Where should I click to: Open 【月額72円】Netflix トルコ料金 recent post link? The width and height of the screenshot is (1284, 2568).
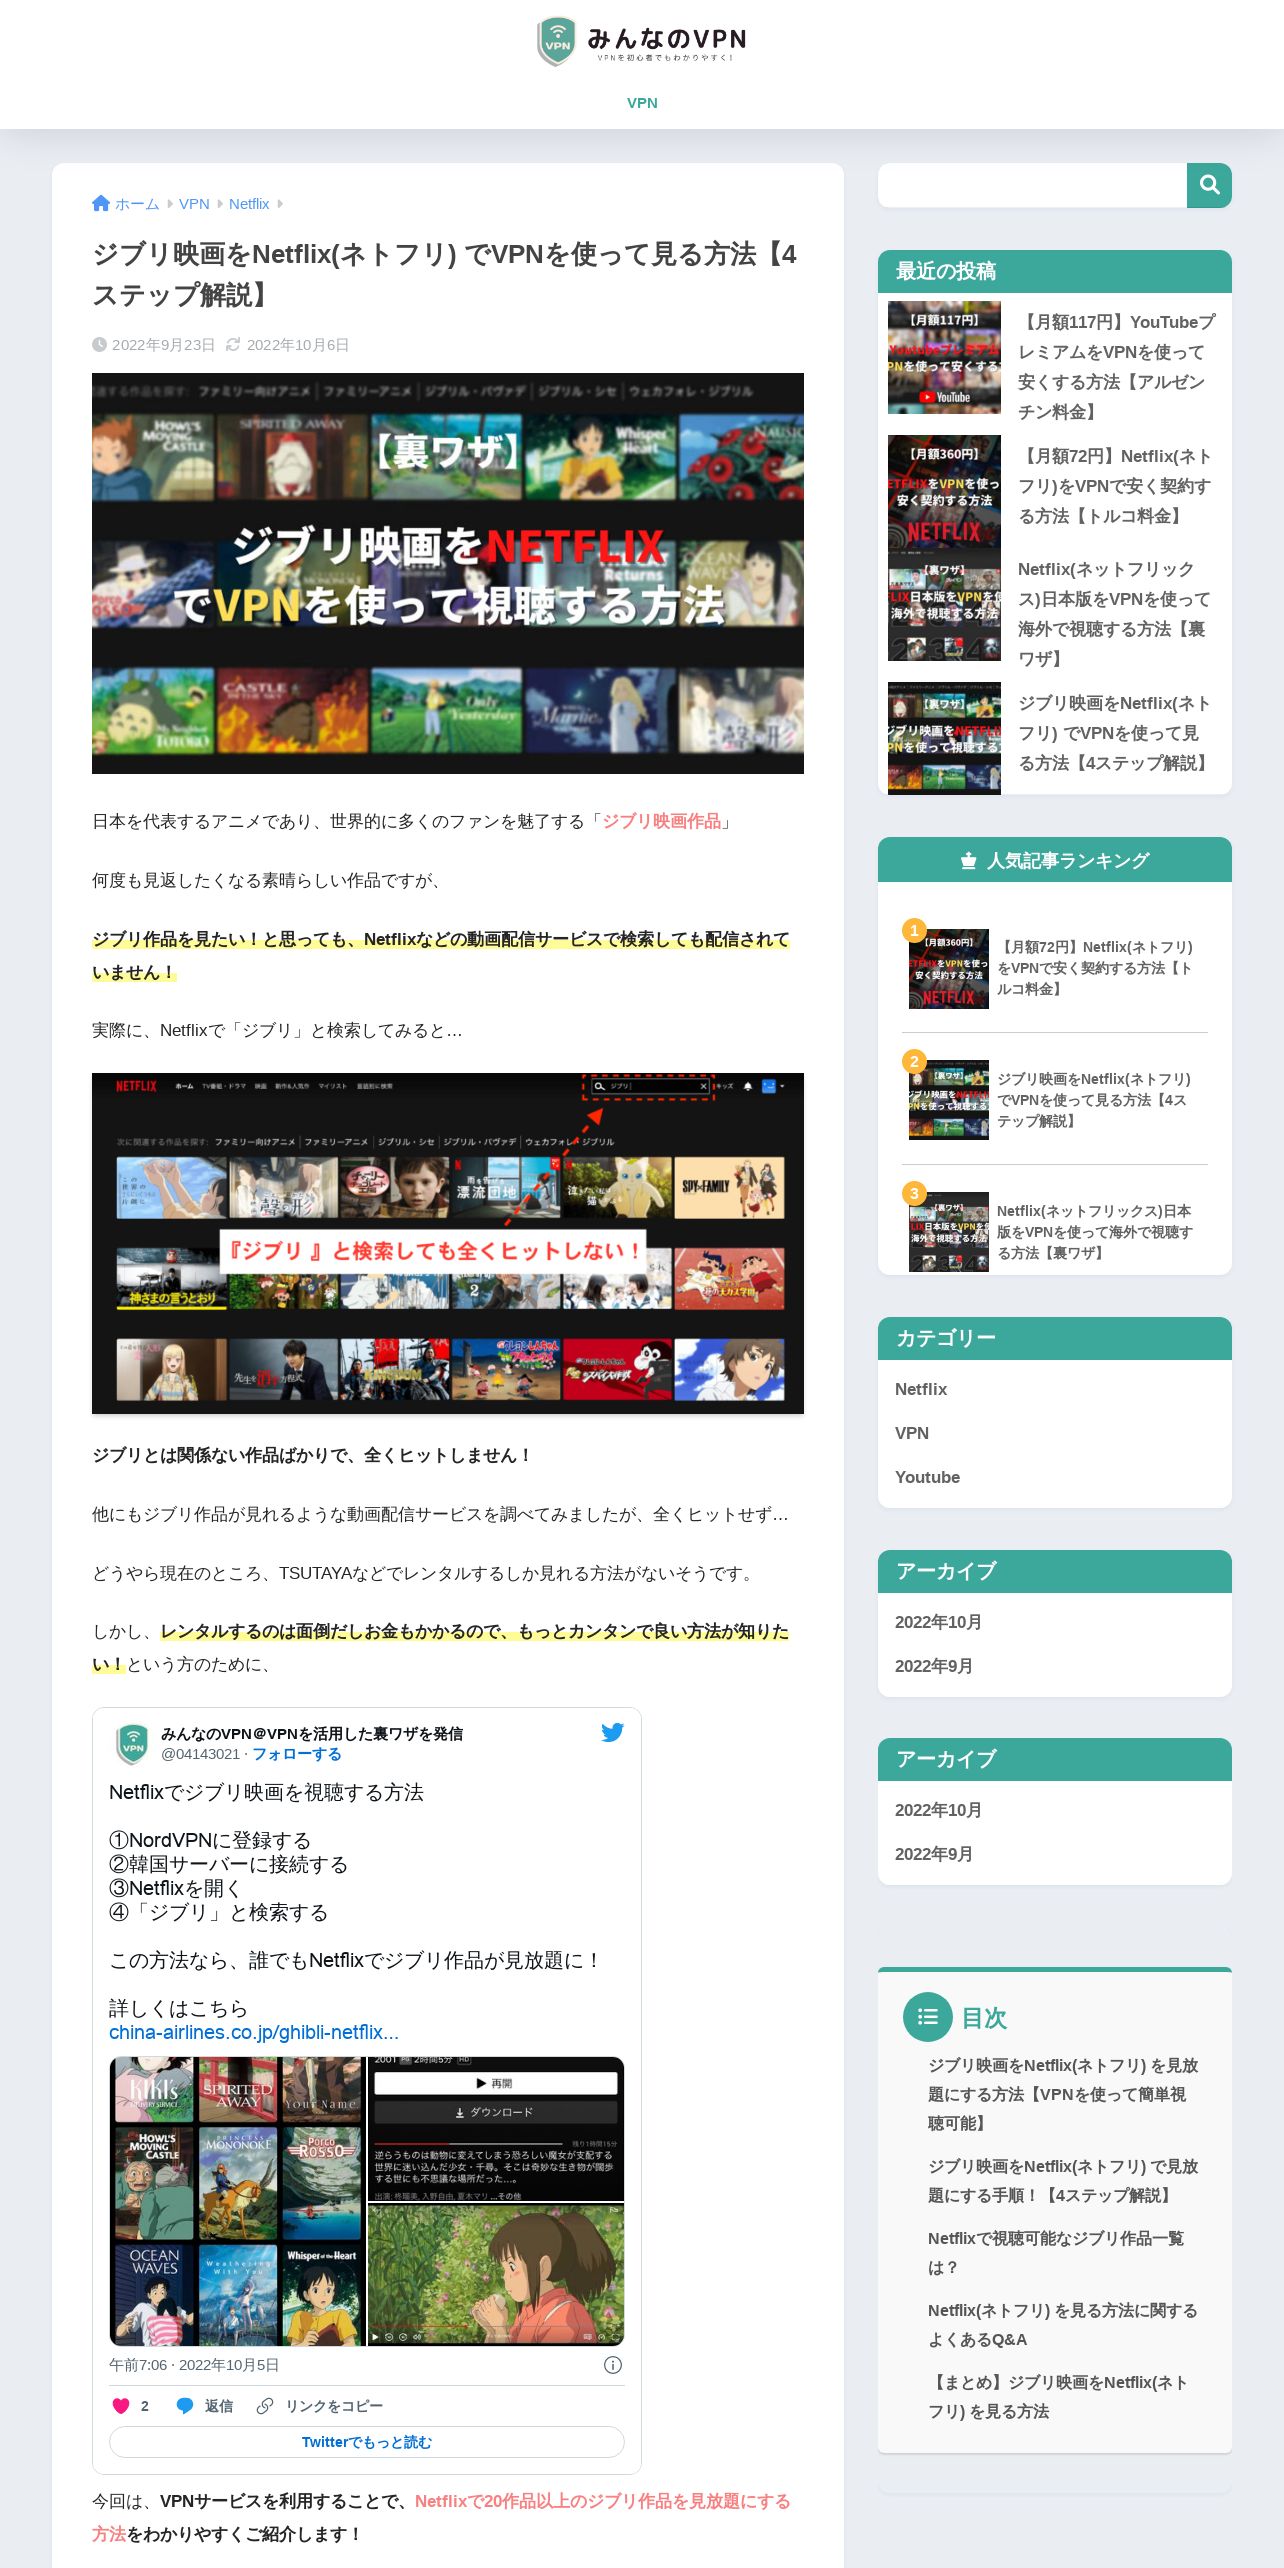coord(1116,486)
